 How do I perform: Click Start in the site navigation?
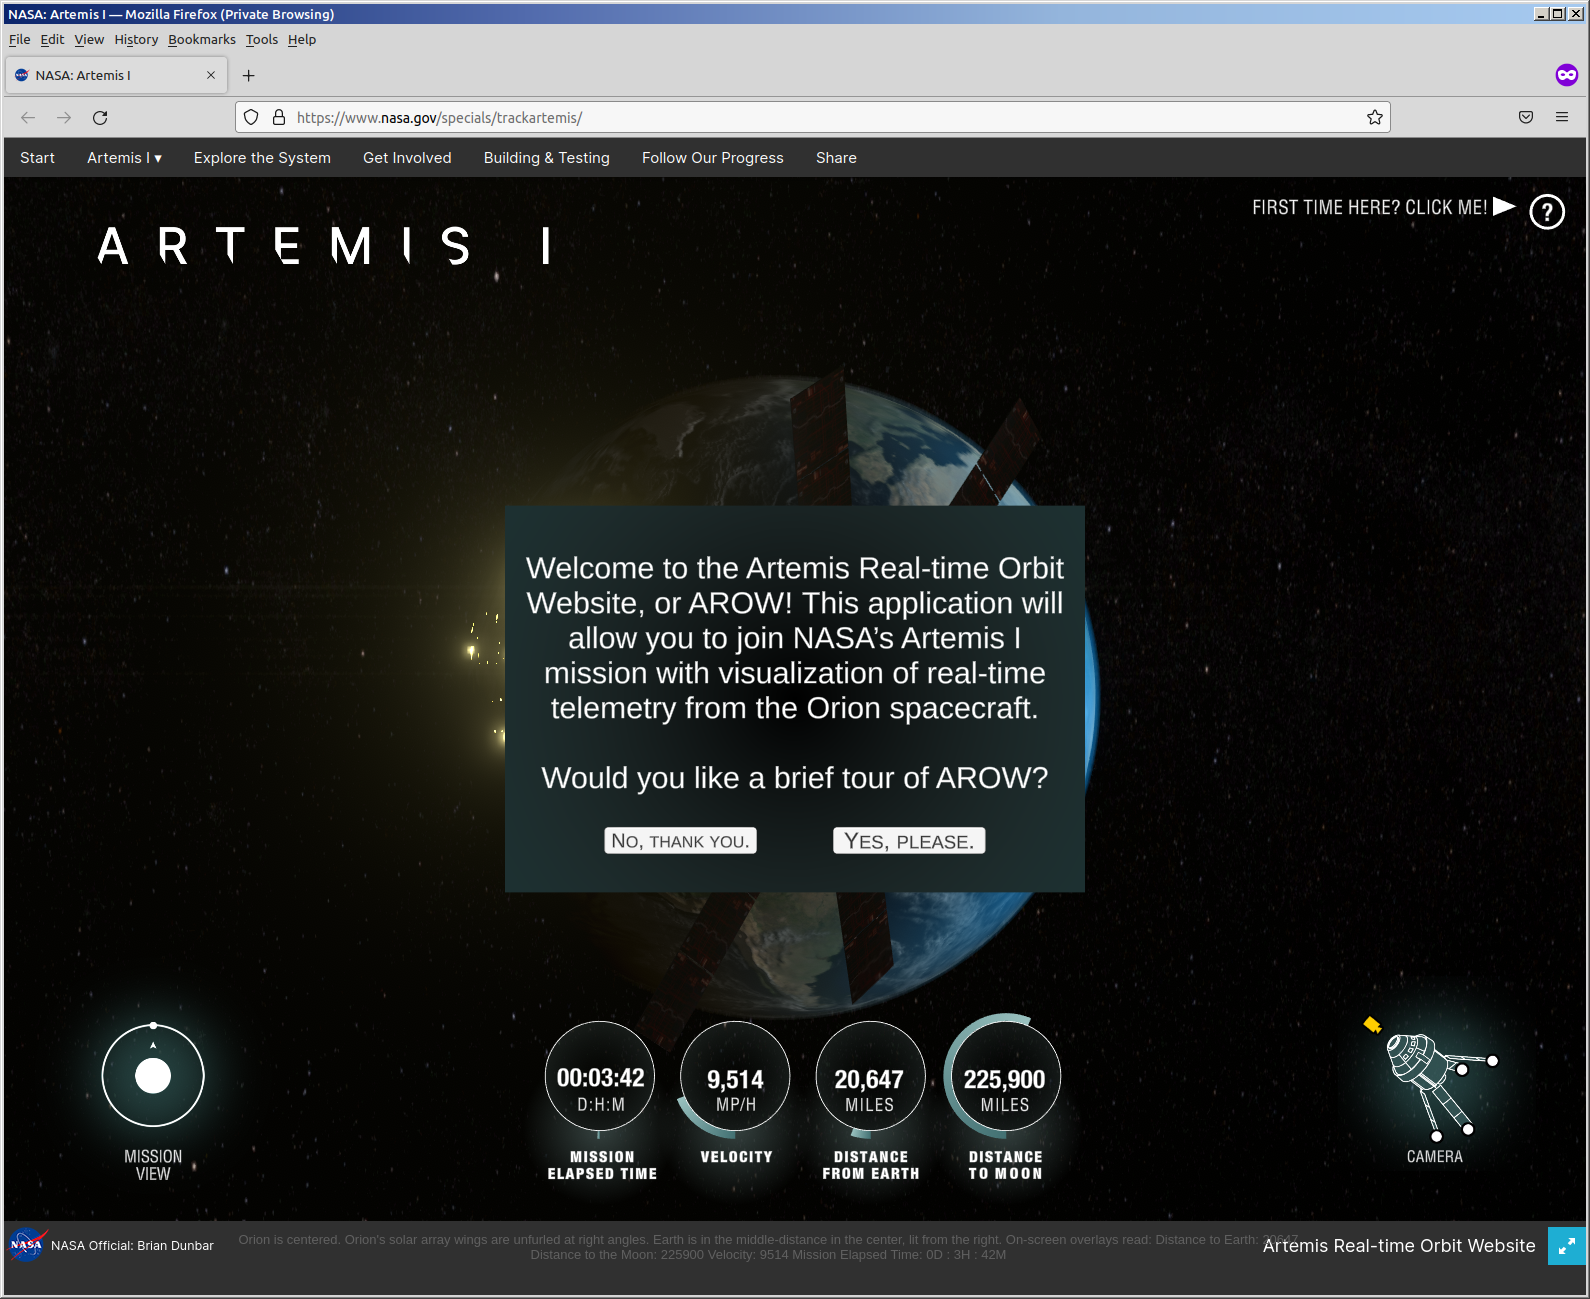pyautogui.click(x=37, y=158)
